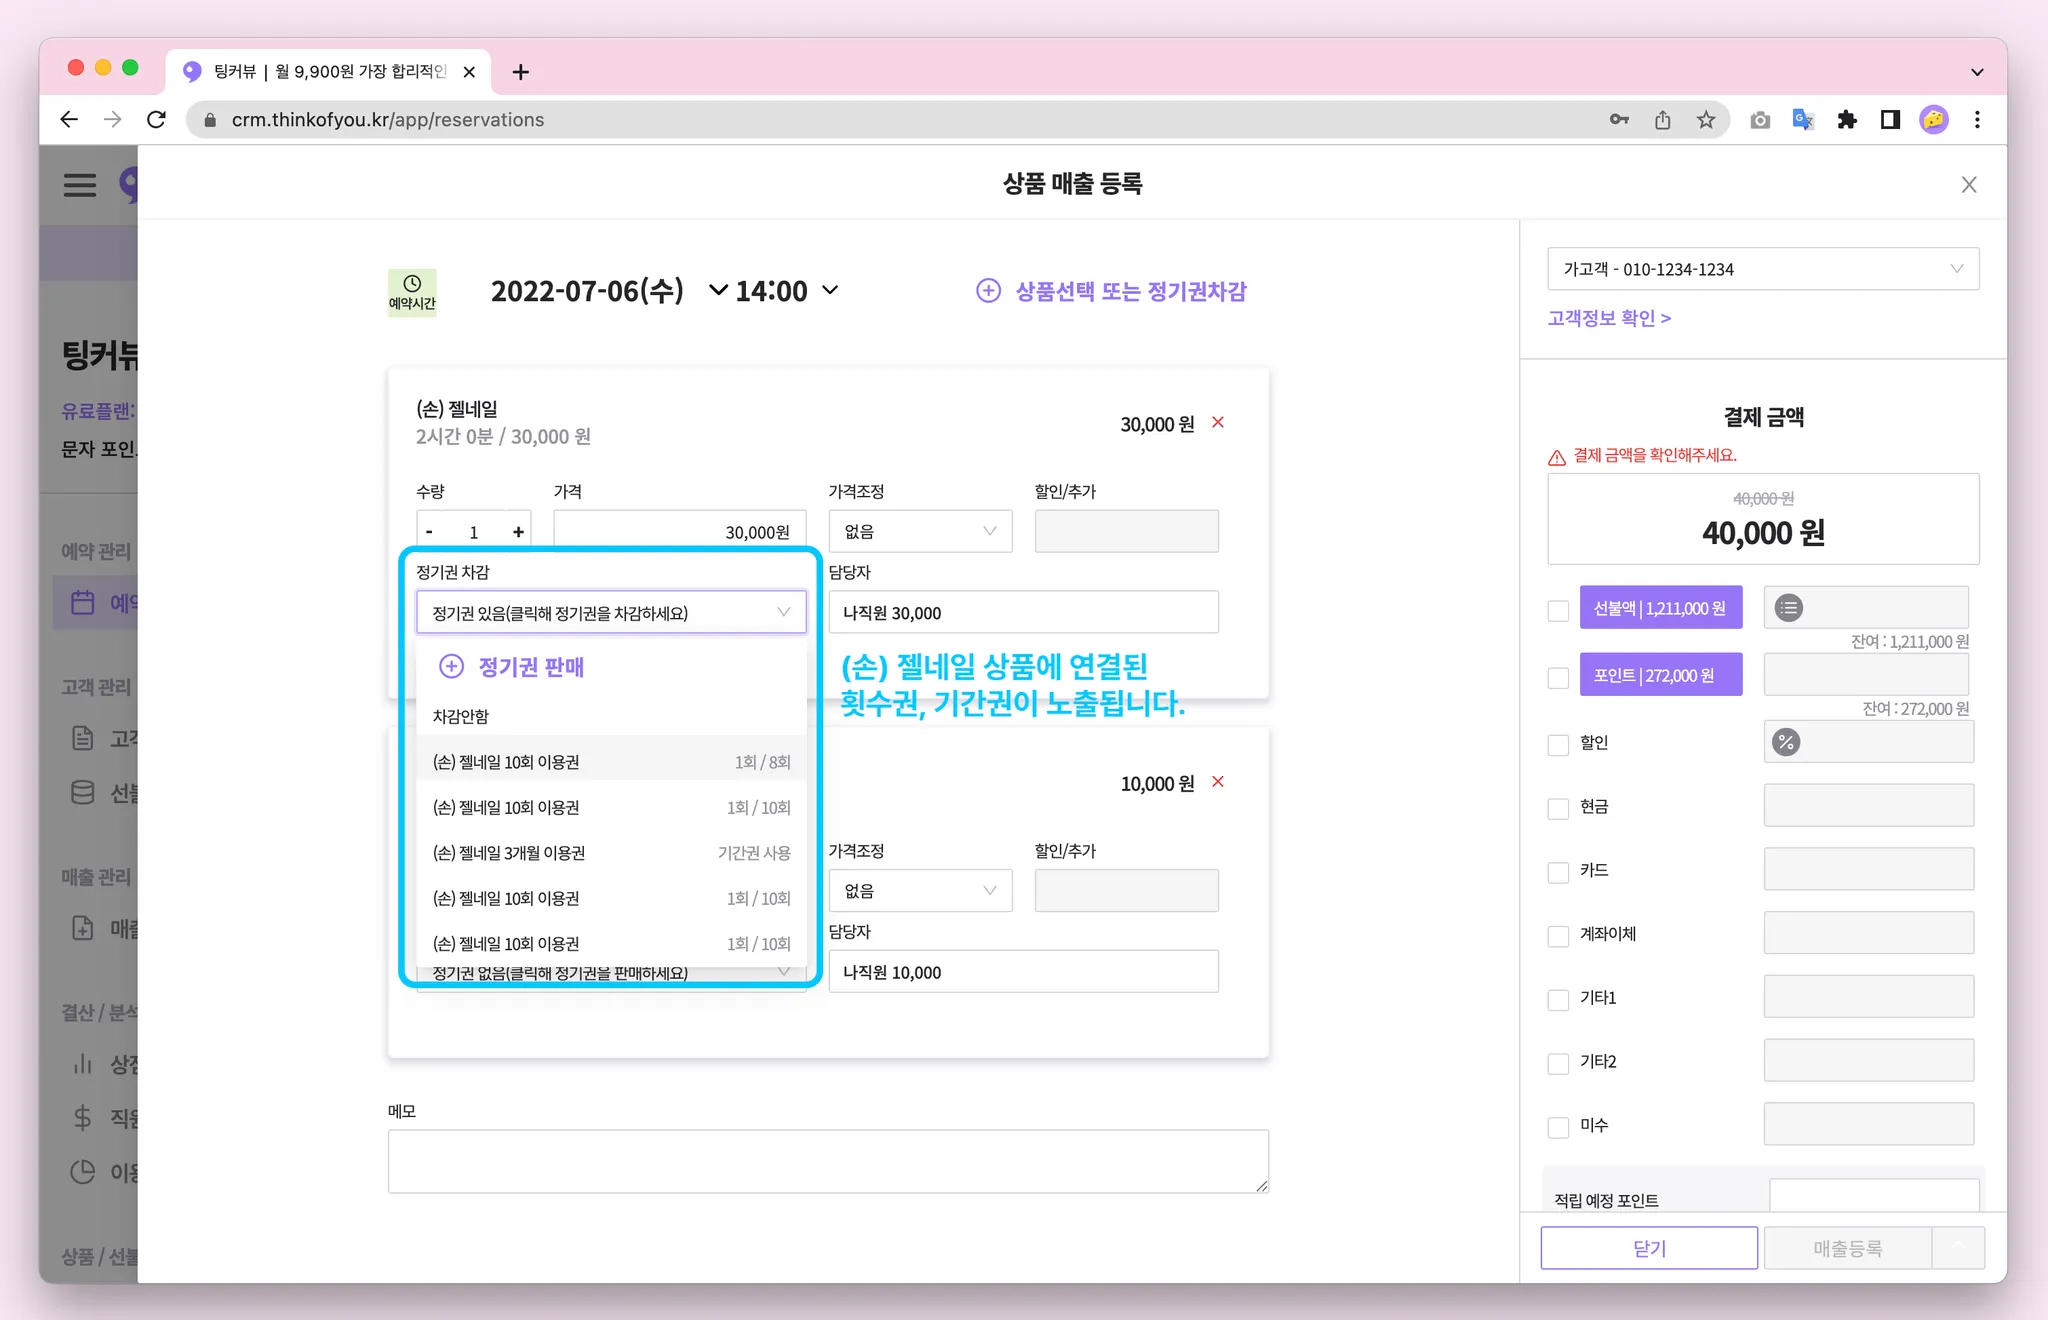Click the red X on 30,000 원 item

click(1218, 422)
